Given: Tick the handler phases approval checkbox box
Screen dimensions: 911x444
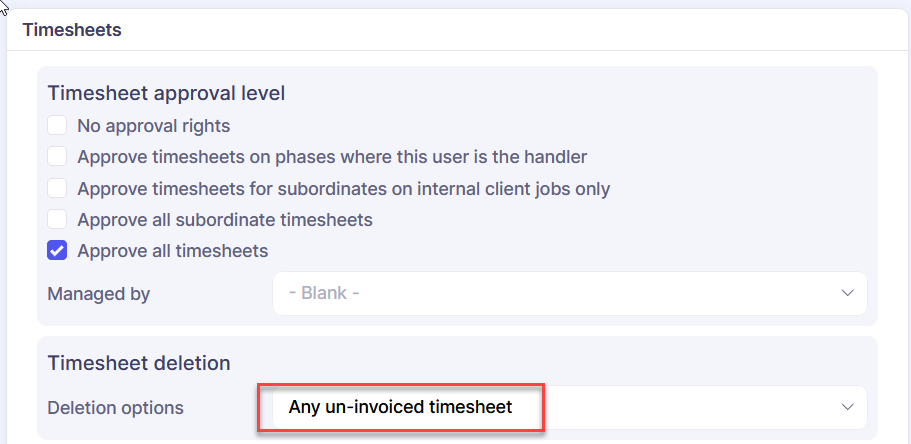Looking at the screenshot, I should coord(58,157).
